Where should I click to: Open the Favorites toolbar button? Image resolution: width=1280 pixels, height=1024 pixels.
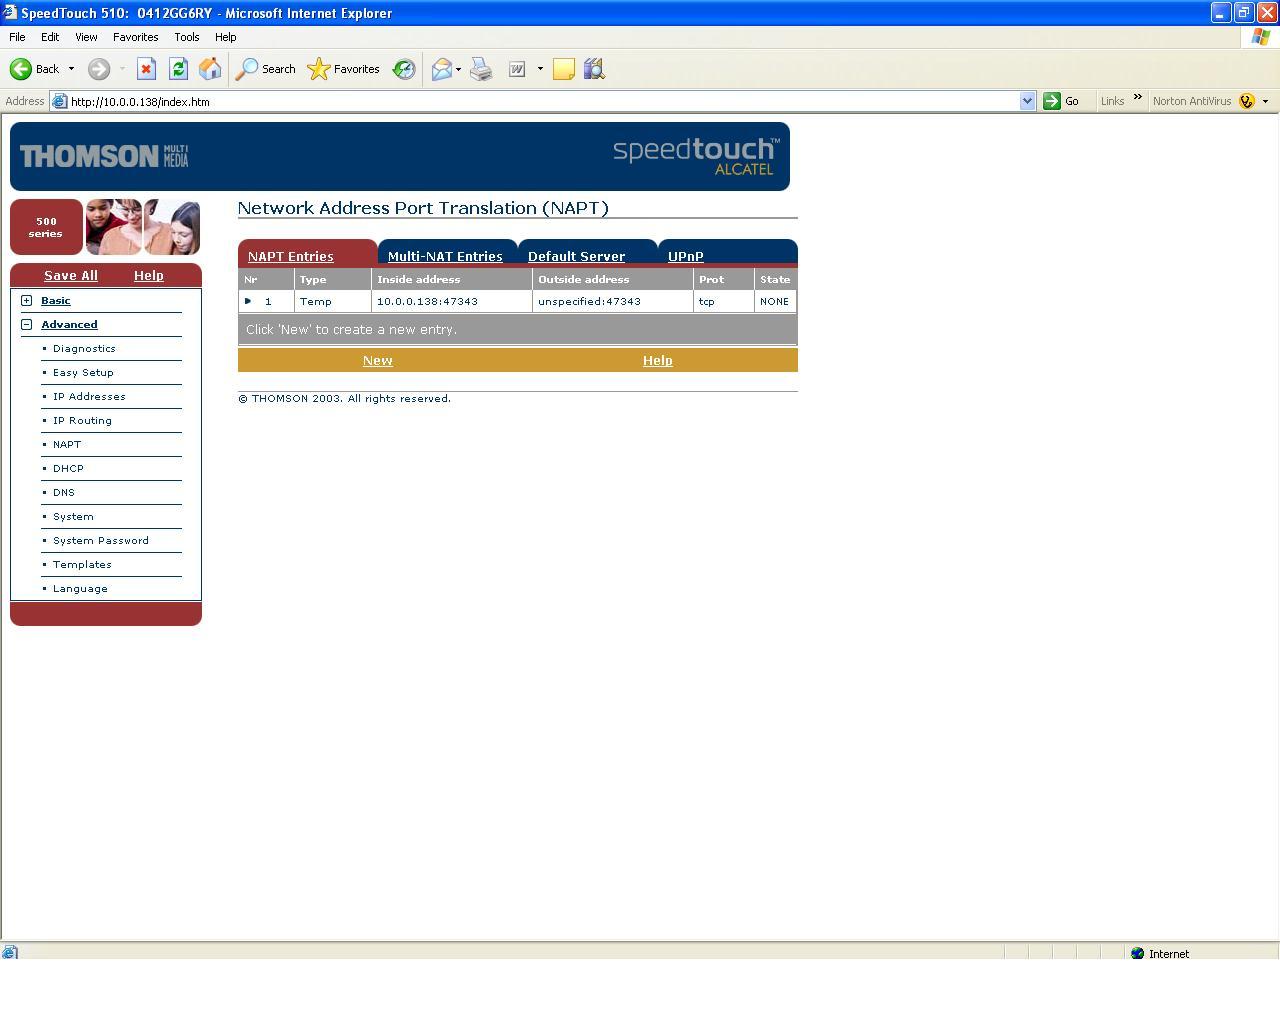point(343,69)
